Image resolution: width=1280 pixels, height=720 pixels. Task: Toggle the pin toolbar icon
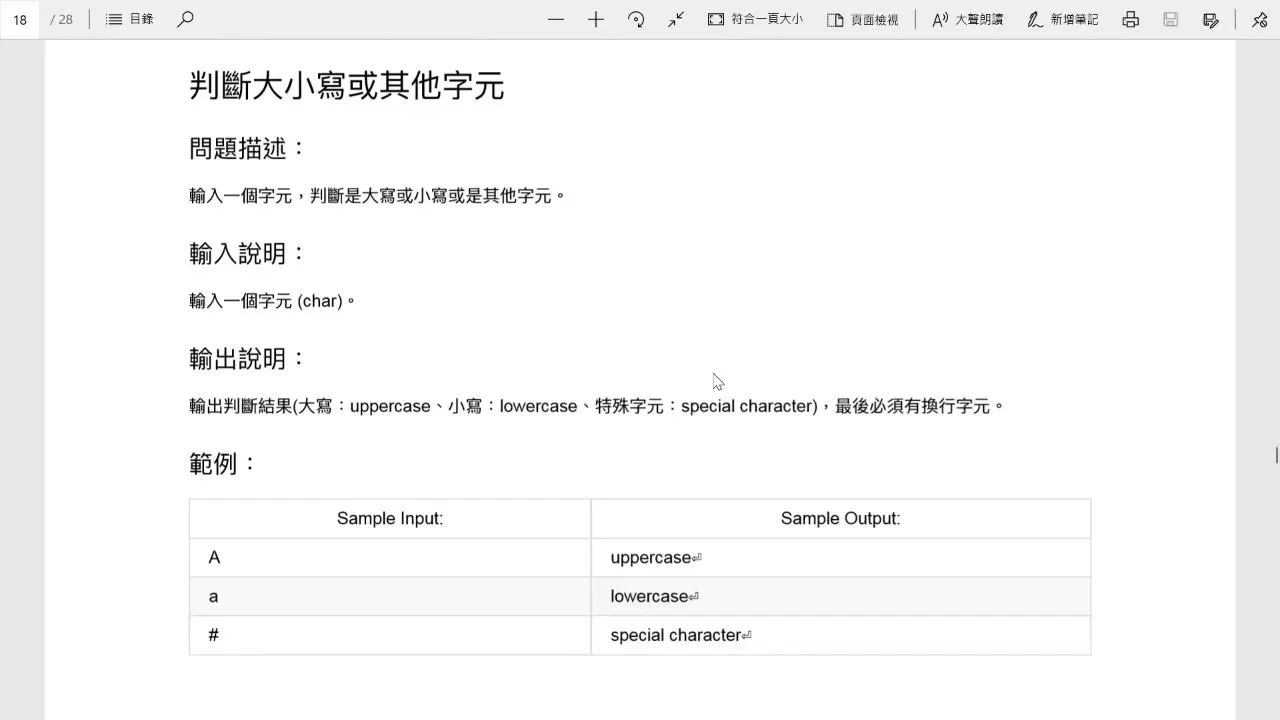pyautogui.click(x=1259, y=19)
